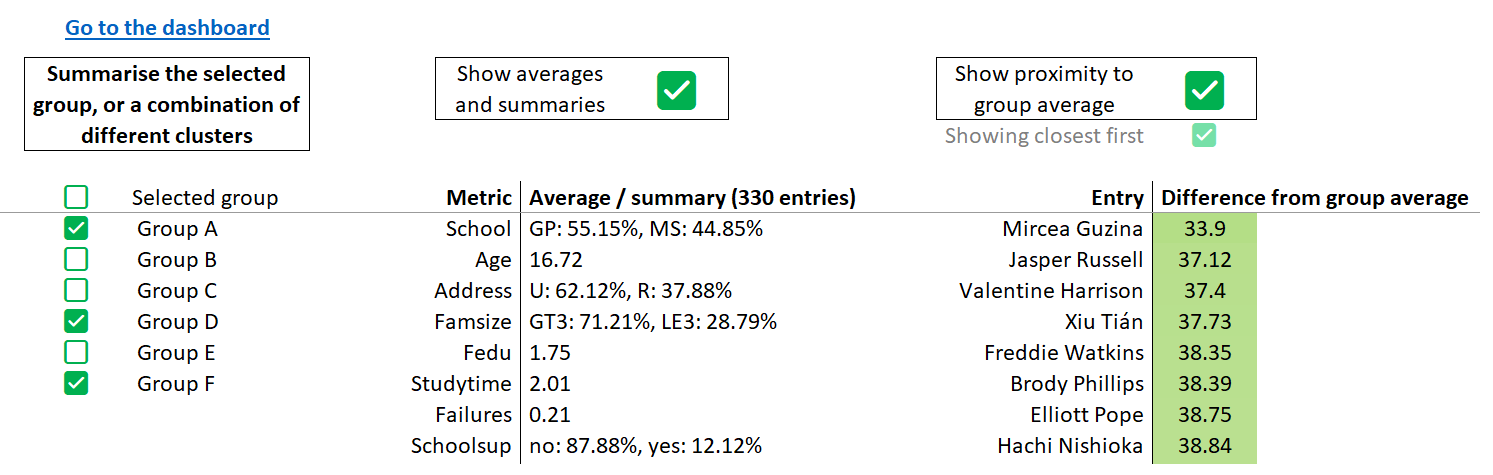Click the Difference from group average header

1314,198
